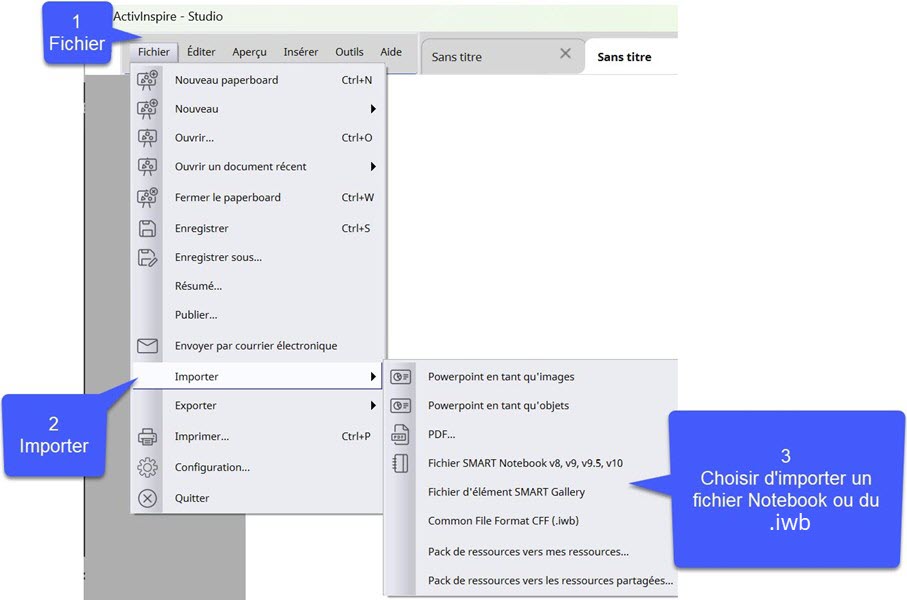Click the SMART Notebook file icon
The height and width of the screenshot is (600, 907).
(x=400, y=463)
